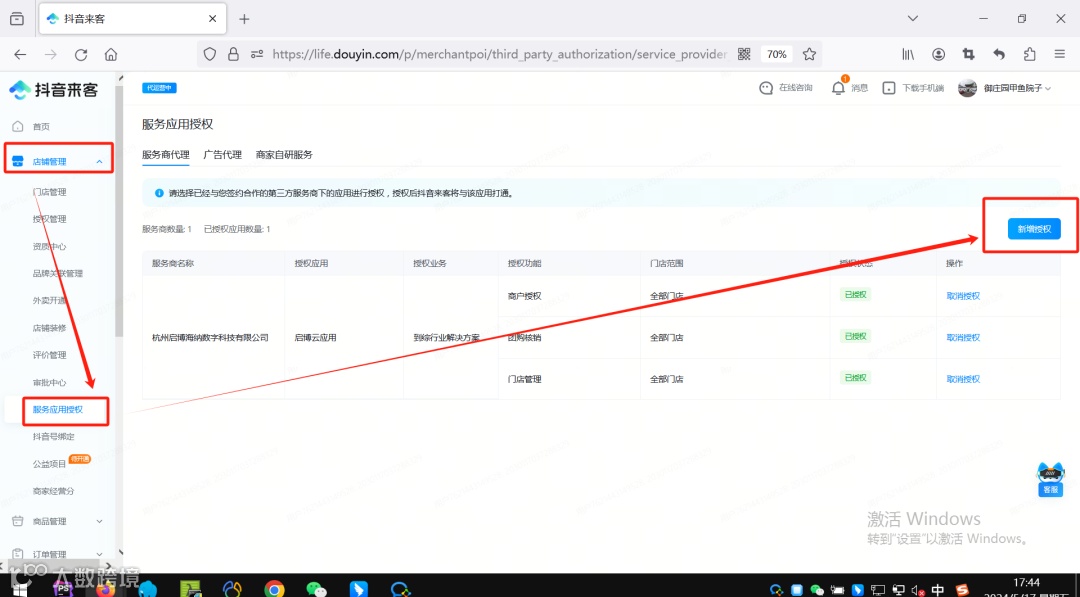Collapse the 店铺管理 chevron
This screenshot has height=597, width=1080.
(x=99, y=162)
